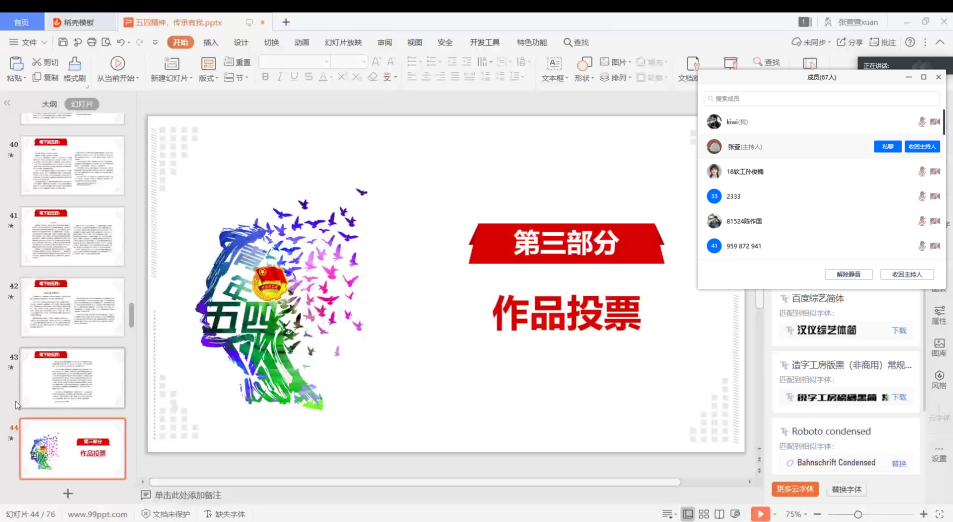Click the Private Chat (私聊) button
The height and width of the screenshot is (522, 953).
[x=887, y=146]
